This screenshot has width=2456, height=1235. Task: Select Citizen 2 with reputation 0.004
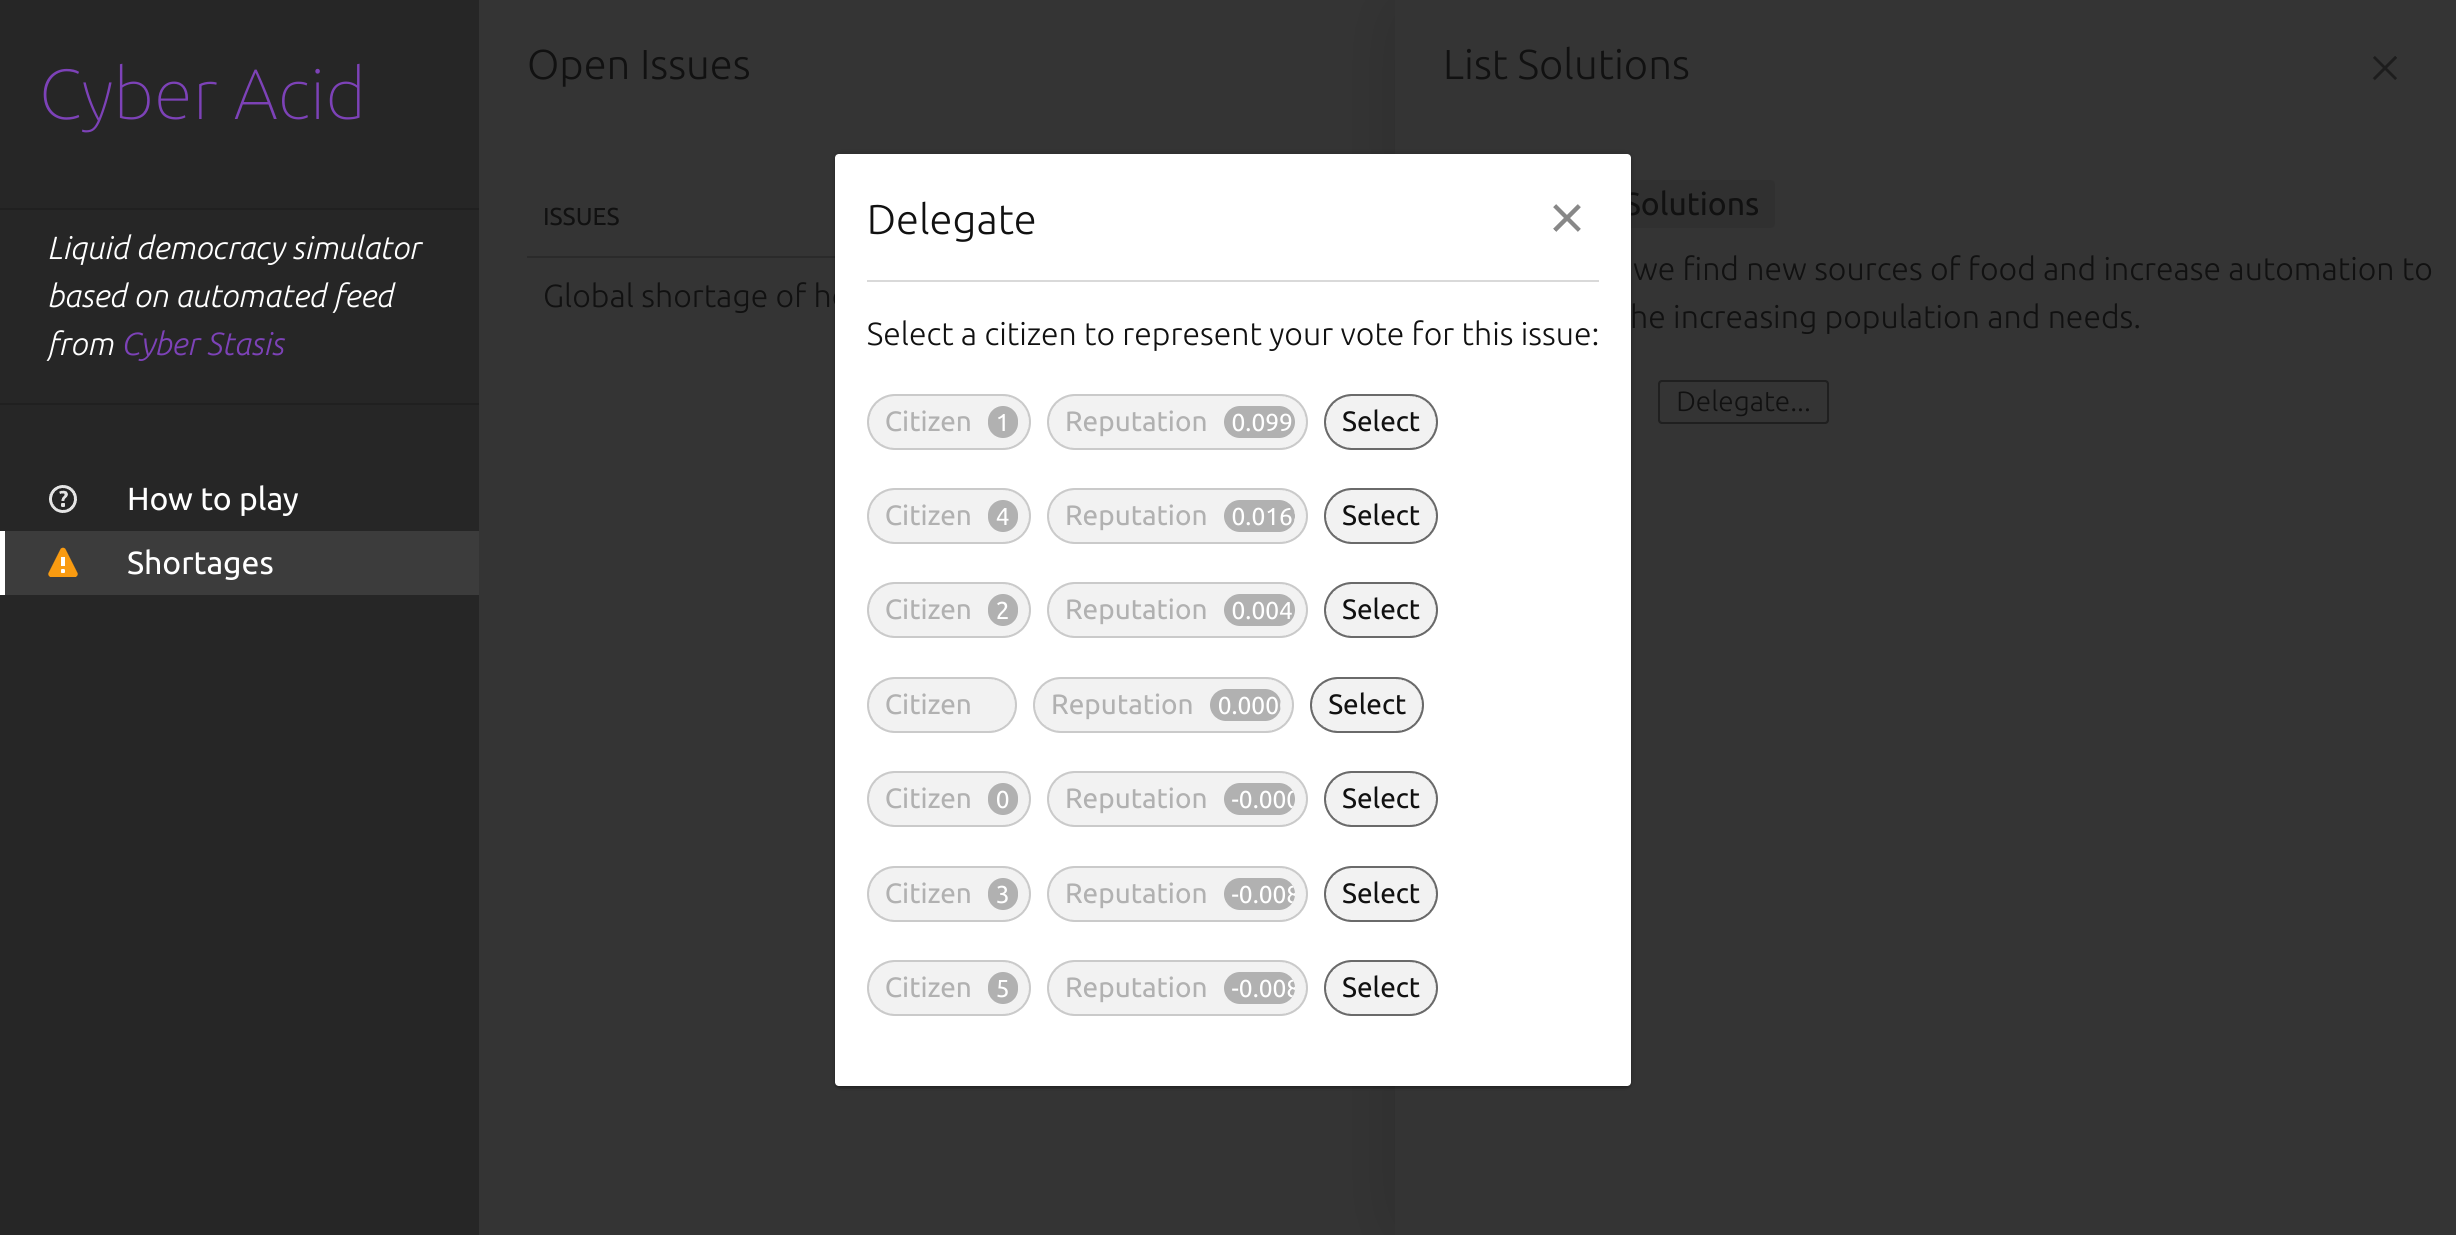click(1379, 610)
